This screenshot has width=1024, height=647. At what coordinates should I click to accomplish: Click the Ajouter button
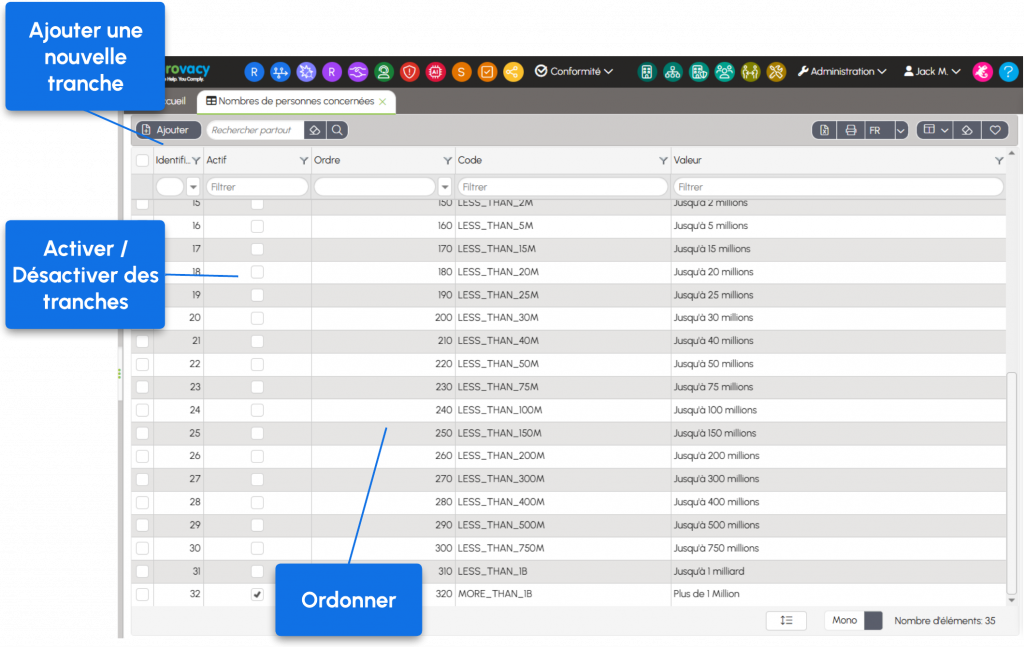168,130
